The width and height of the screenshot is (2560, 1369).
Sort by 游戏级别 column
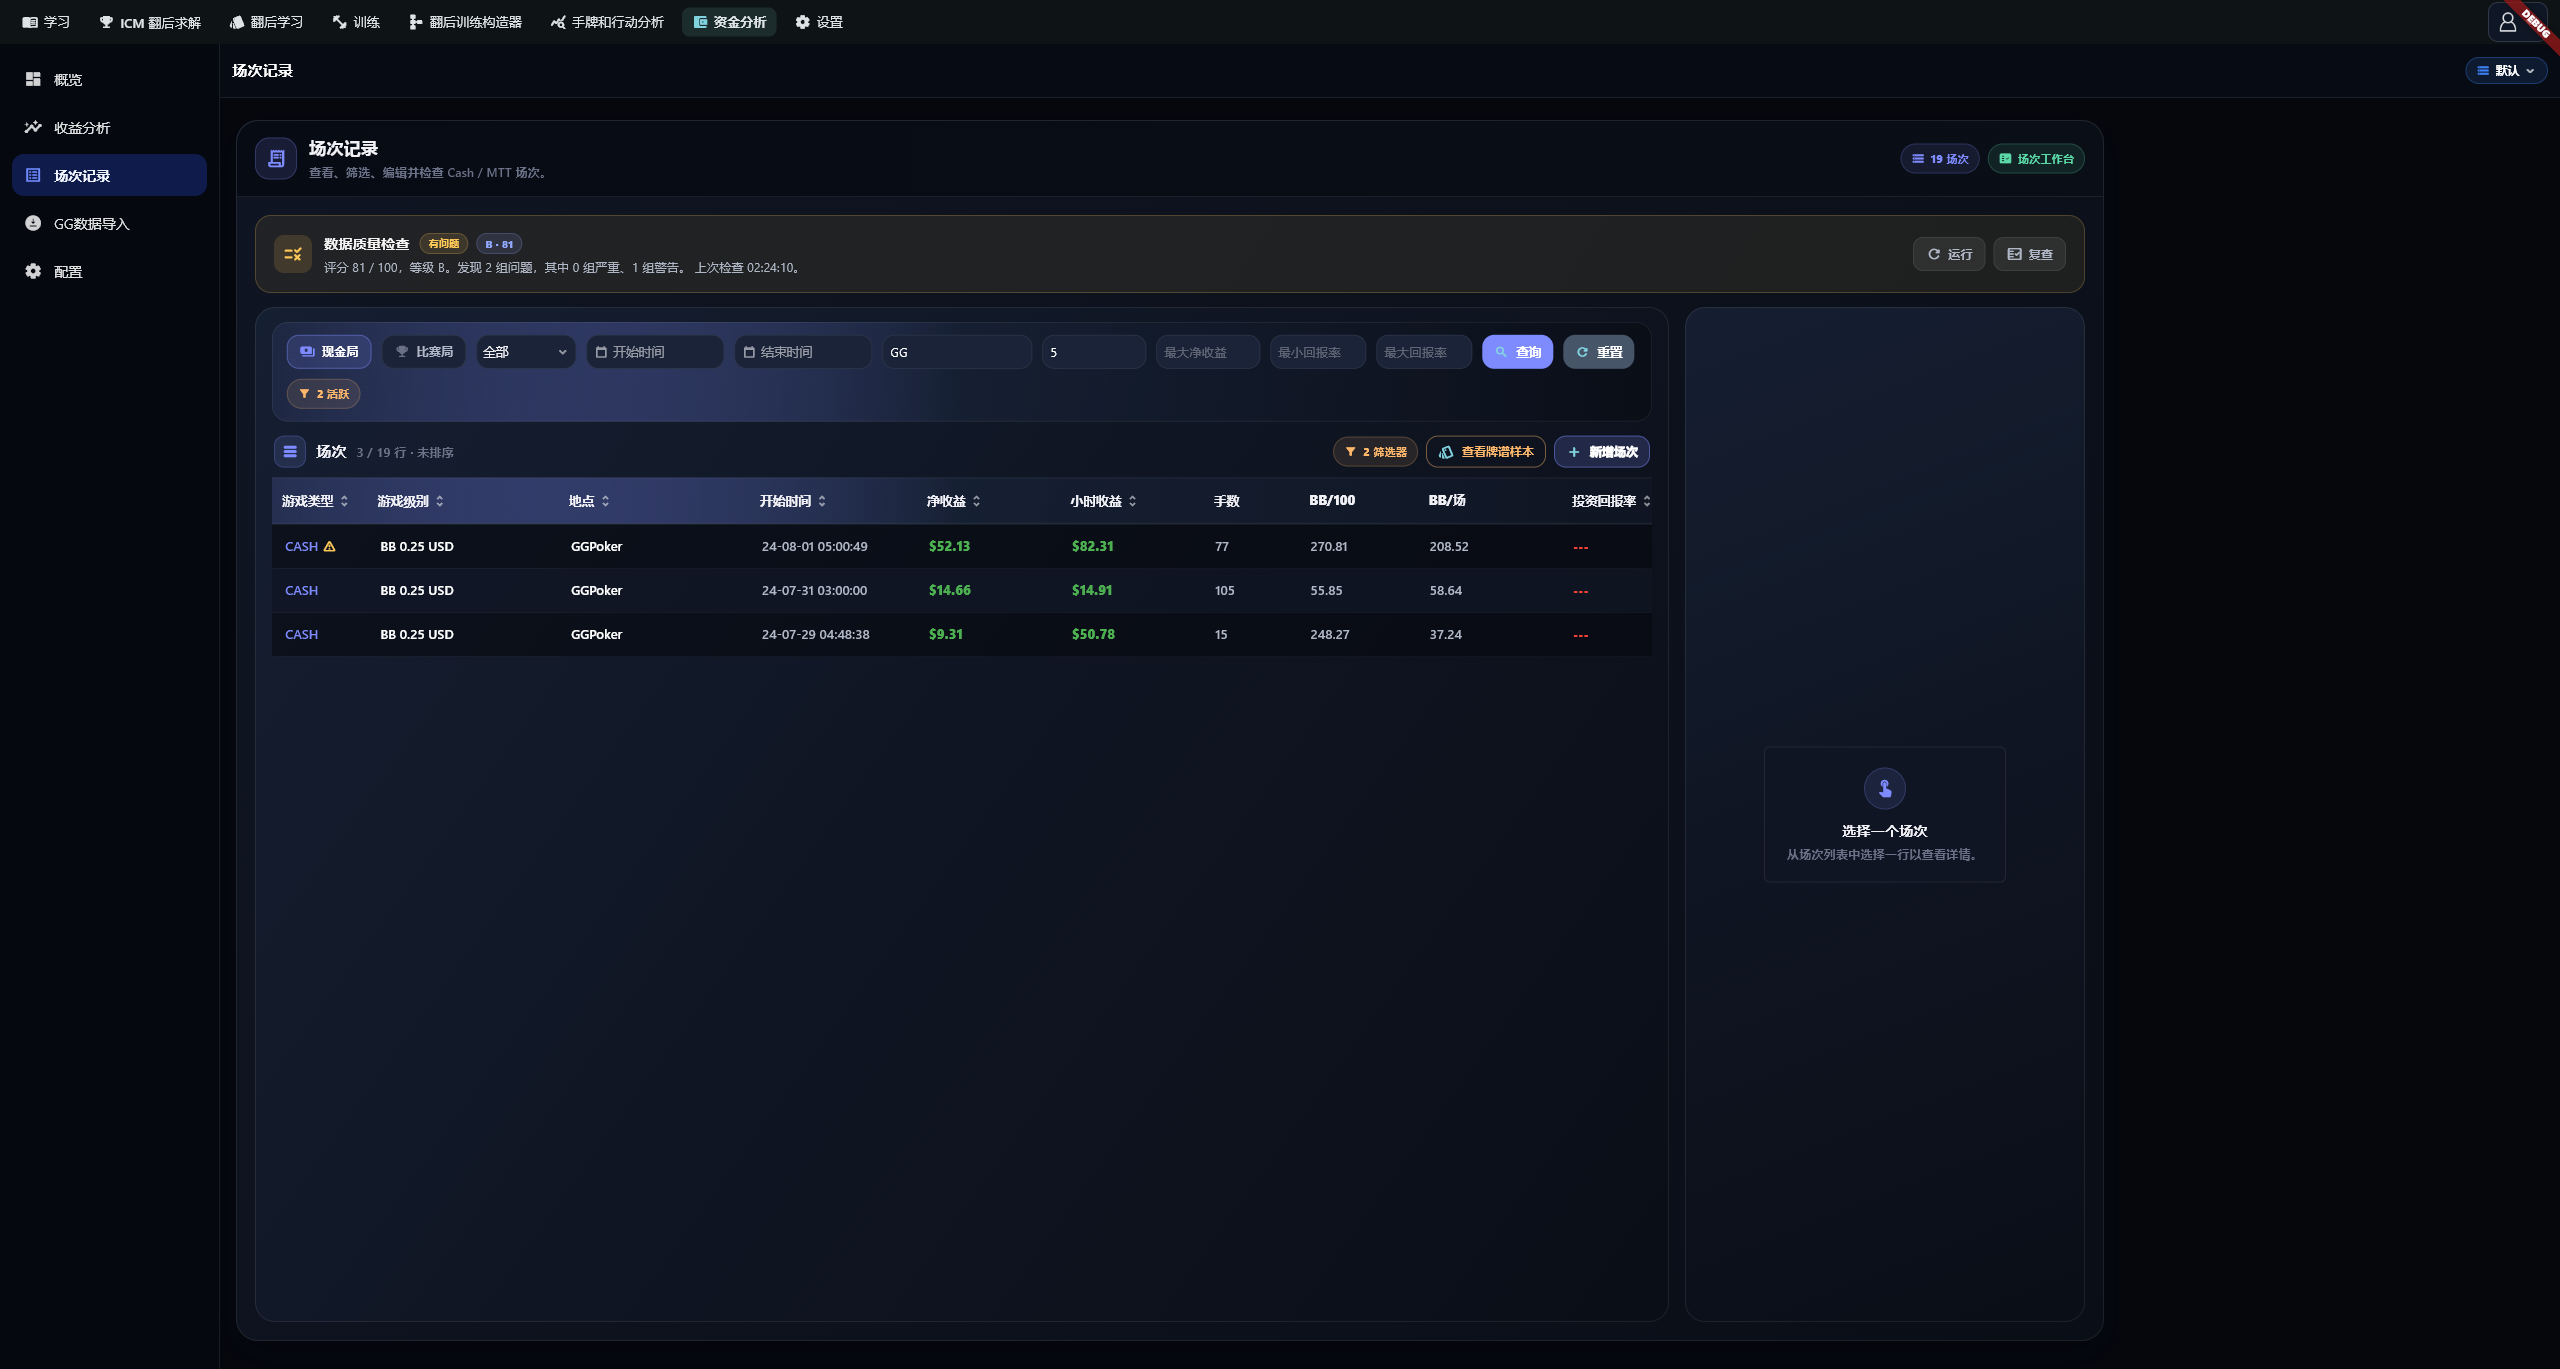(x=410, y=501)
